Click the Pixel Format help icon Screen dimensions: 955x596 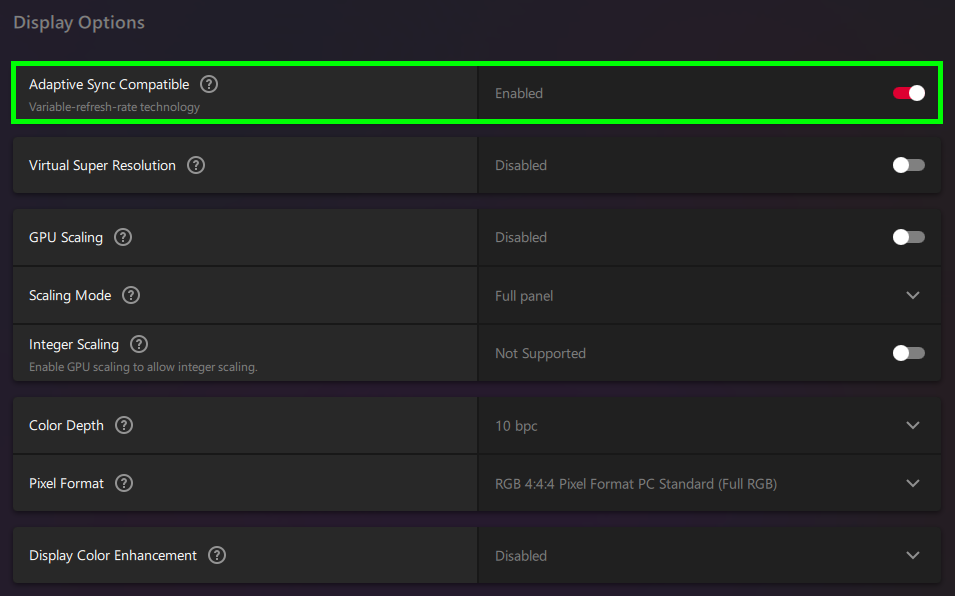coord(124,484)
